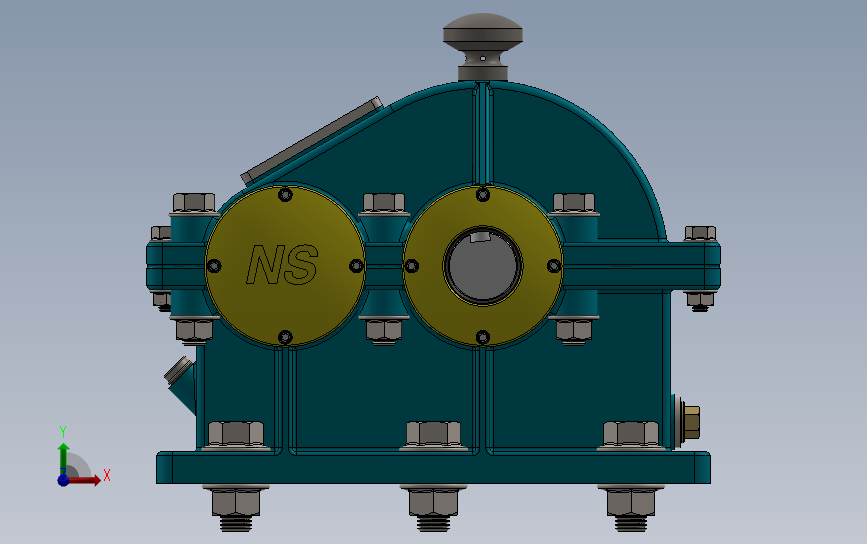
Task: Select the yellow NS bearing cover
Action: [285, 266]
